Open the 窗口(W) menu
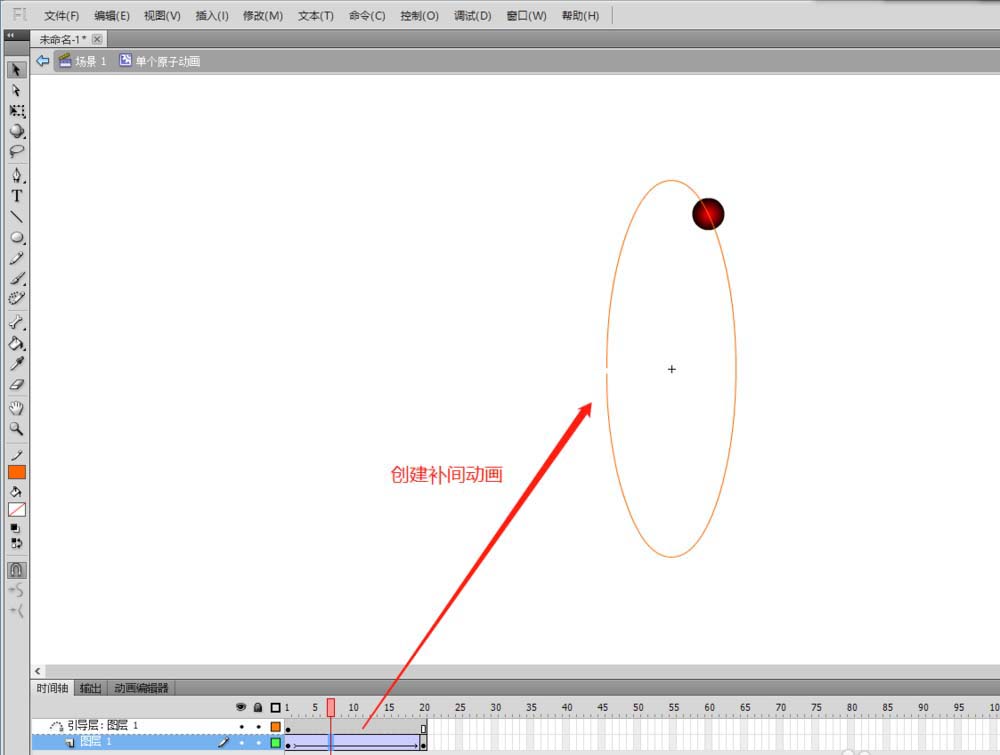The width and height of the screenshot is (1000, 755). (x=526, y=16)
